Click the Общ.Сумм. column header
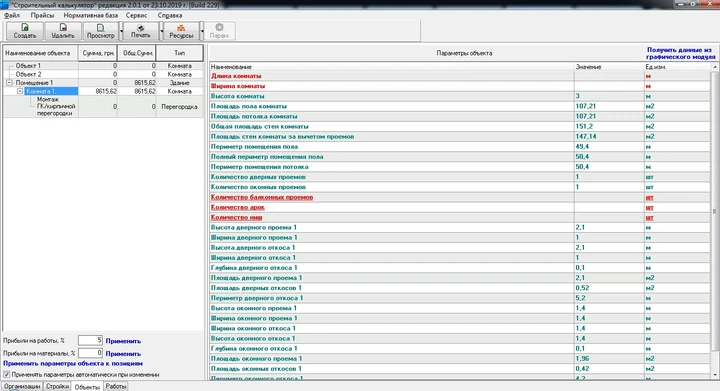The height and width of the screenshot is (391, 720). 137,53
